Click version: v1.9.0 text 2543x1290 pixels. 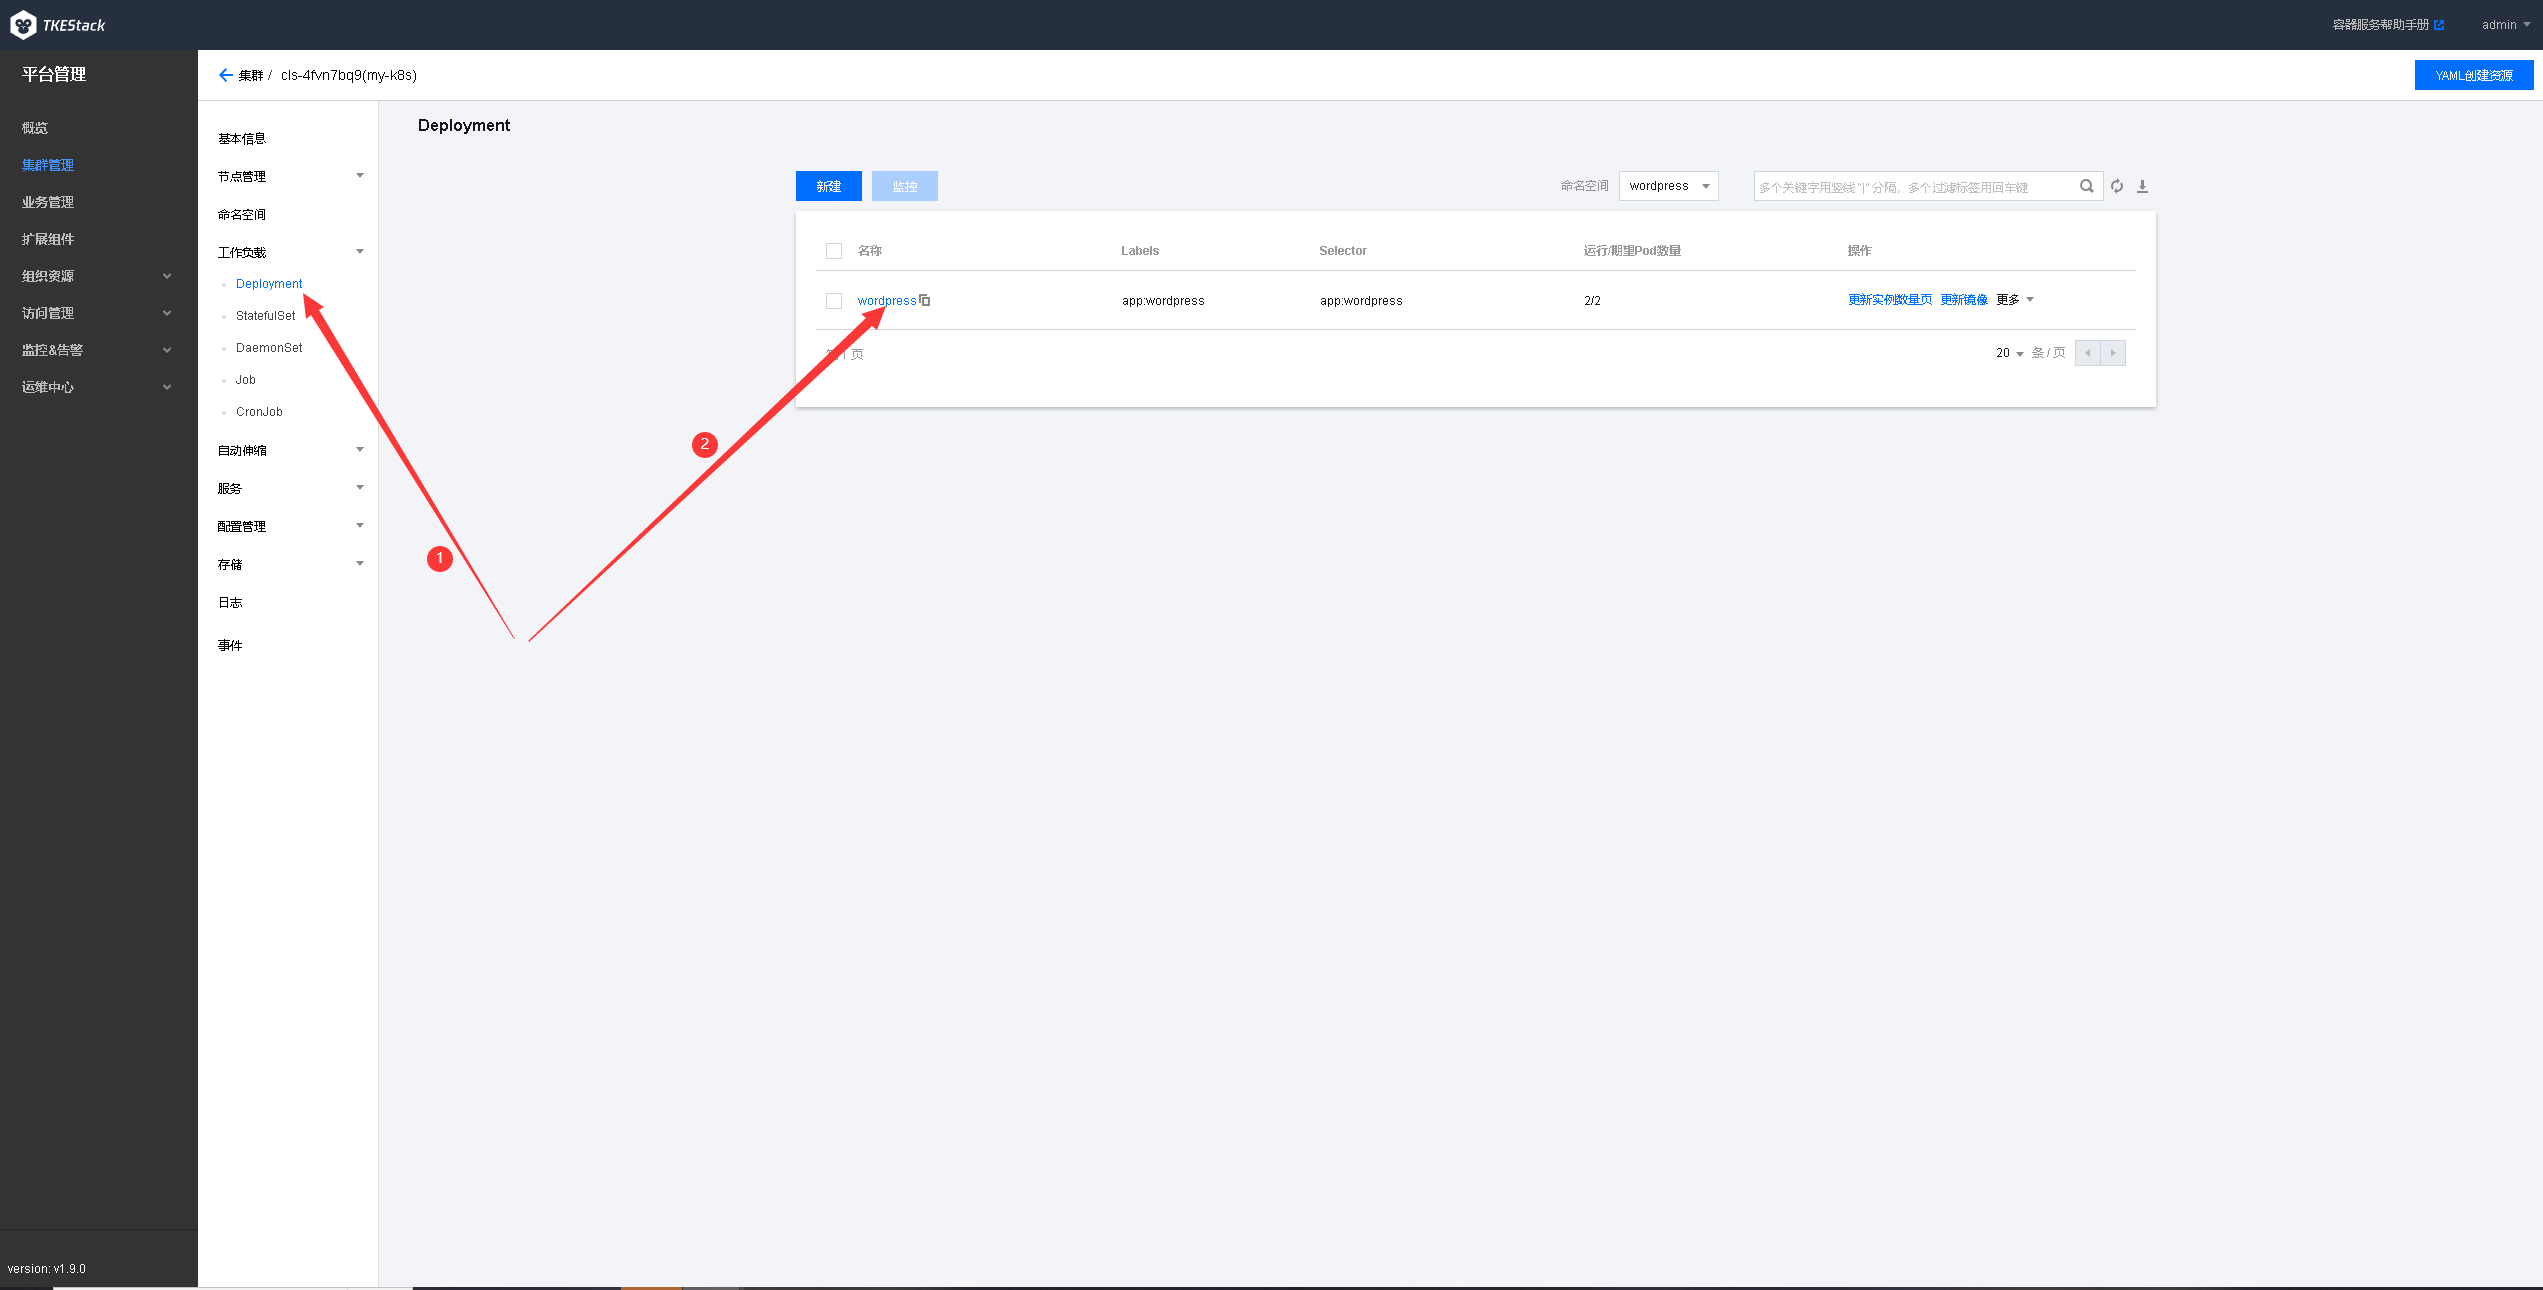point(47,1269)
